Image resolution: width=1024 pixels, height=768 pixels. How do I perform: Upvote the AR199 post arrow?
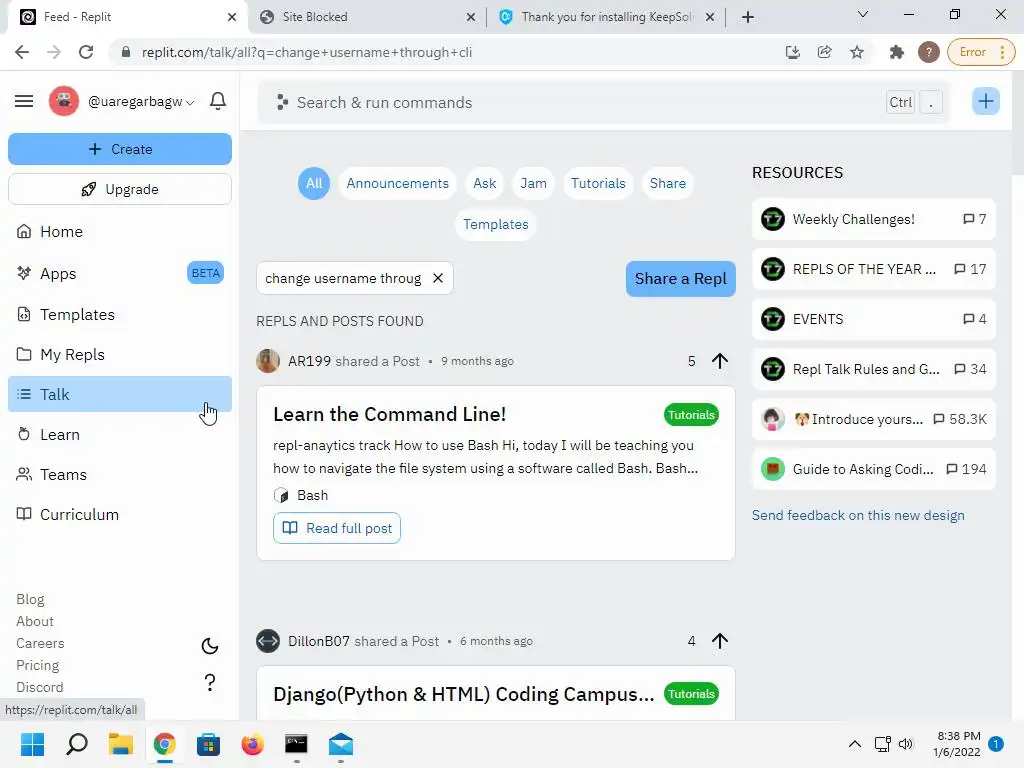(720, 361)
